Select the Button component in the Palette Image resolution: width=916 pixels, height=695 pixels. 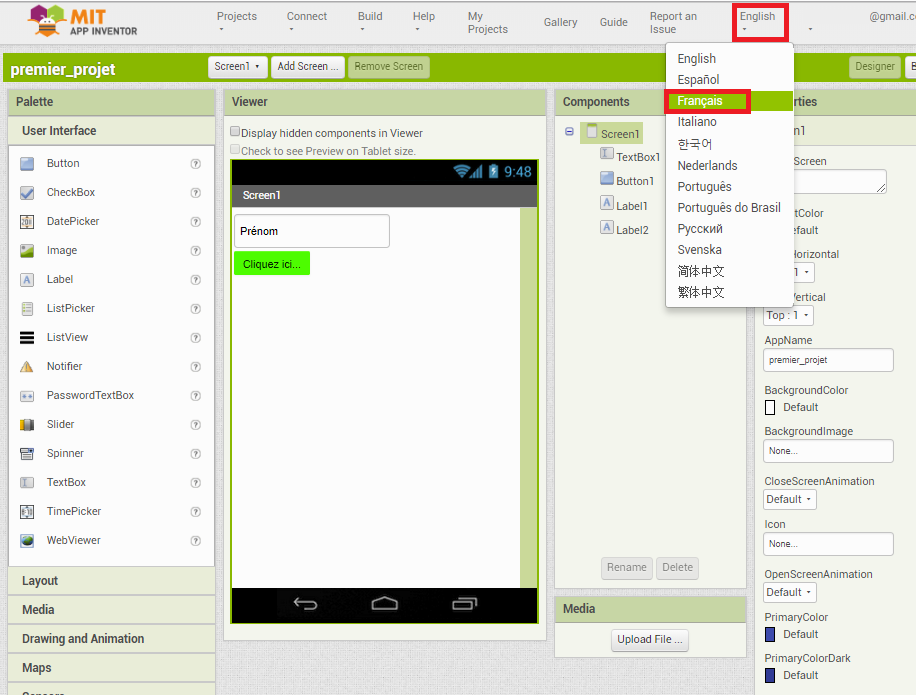pyautogui.click(x=60, y=163)
